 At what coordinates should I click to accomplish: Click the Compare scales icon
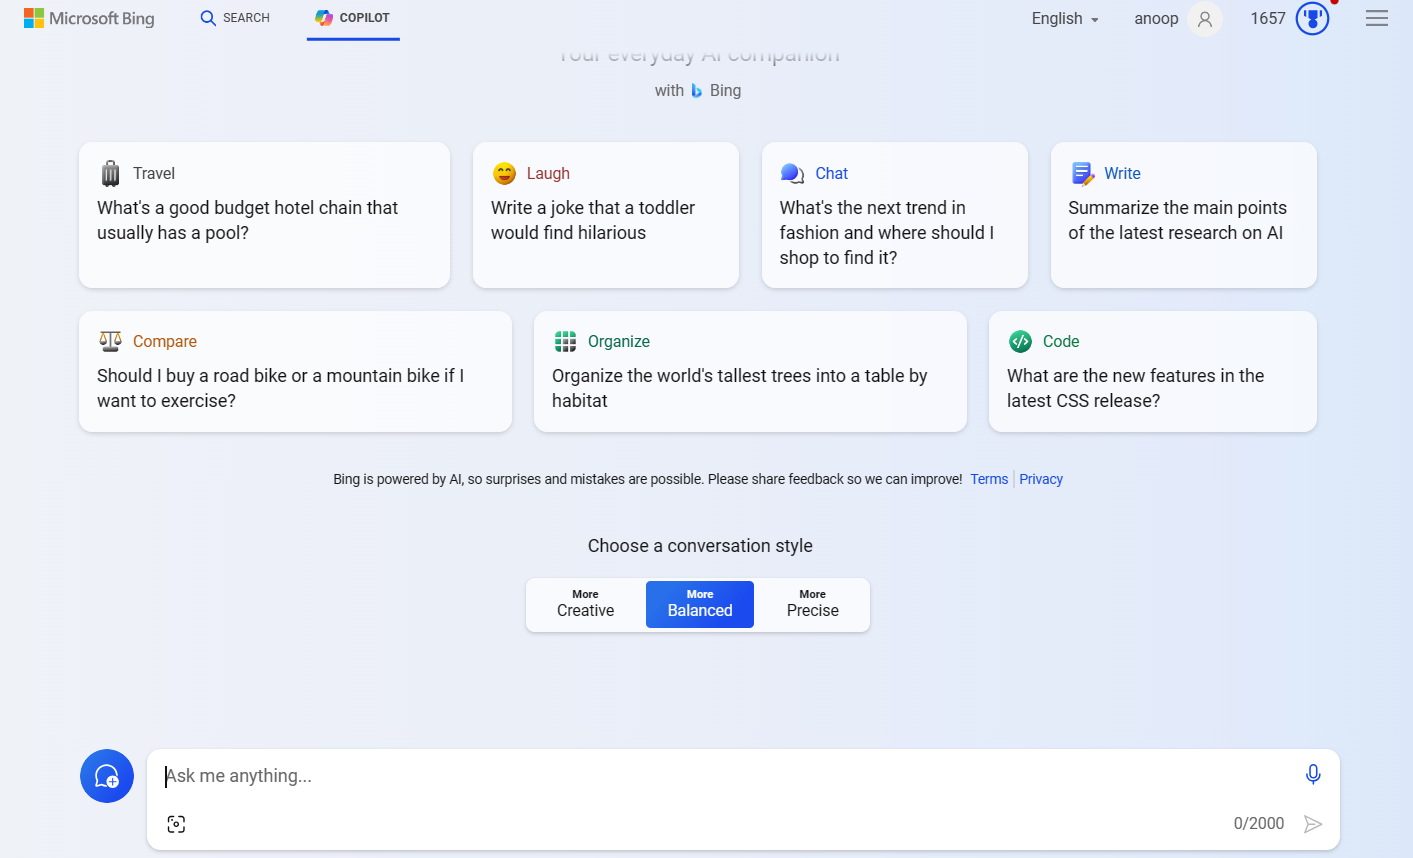(110, 341)
